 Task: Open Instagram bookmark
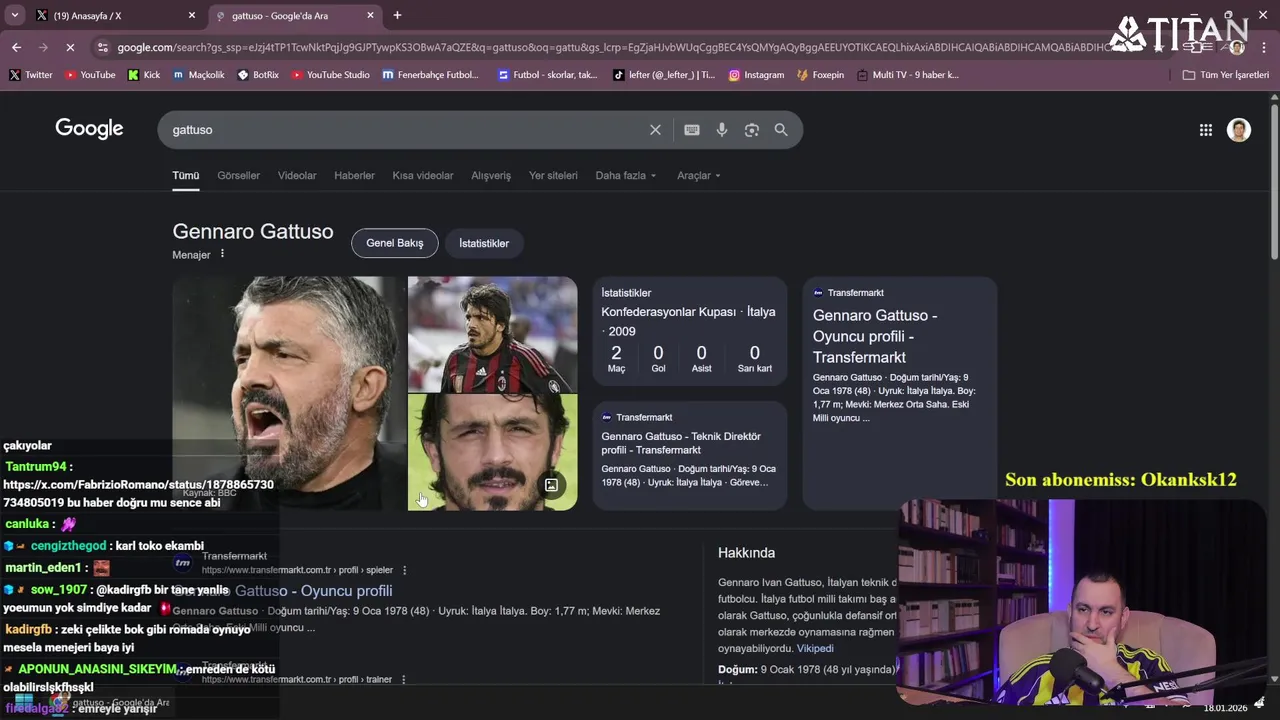pos(756,75)
